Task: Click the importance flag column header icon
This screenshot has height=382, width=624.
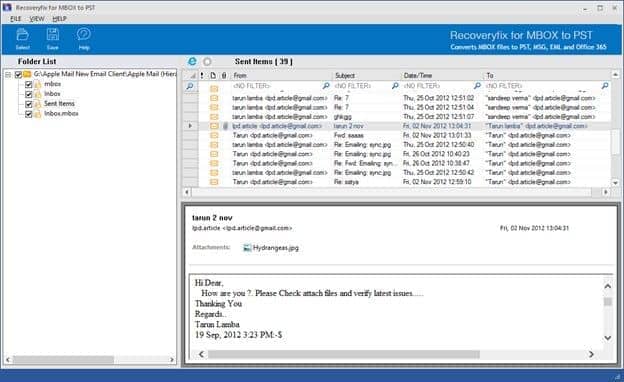Action: [202, 75]
